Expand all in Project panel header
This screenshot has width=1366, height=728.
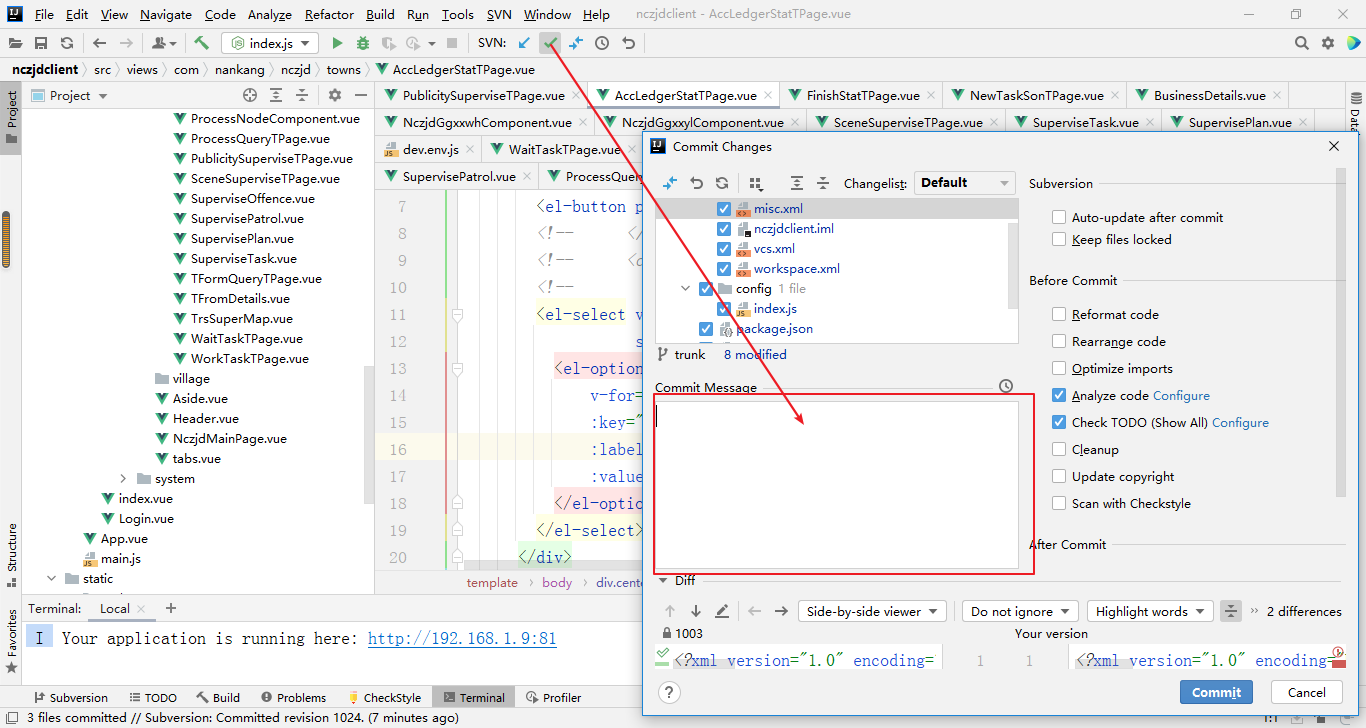tap(277, 95)
